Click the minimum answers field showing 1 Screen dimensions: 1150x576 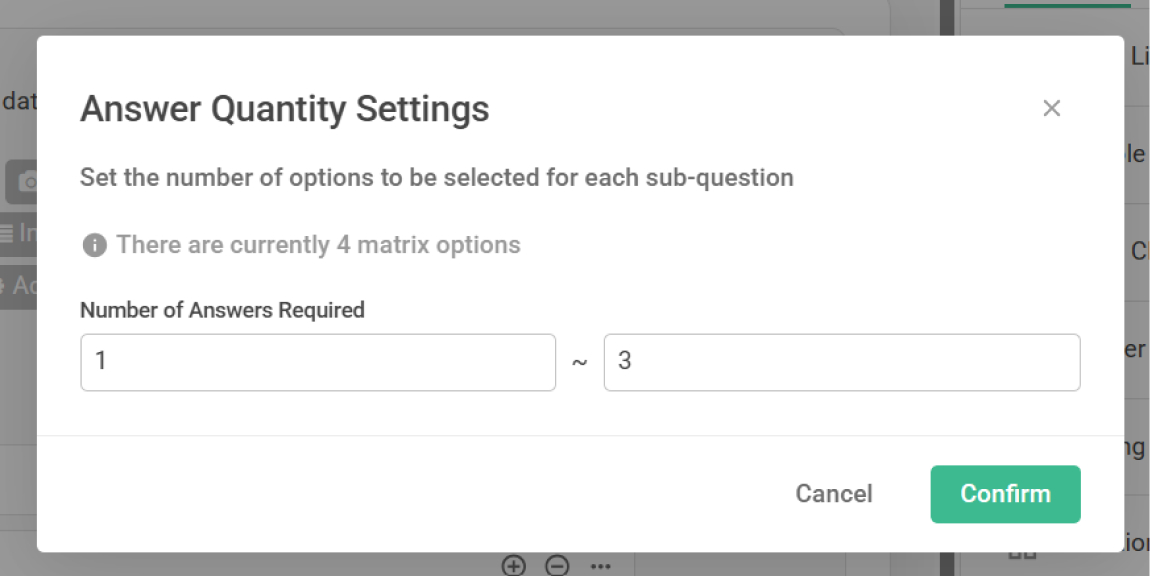click(317, 362)
